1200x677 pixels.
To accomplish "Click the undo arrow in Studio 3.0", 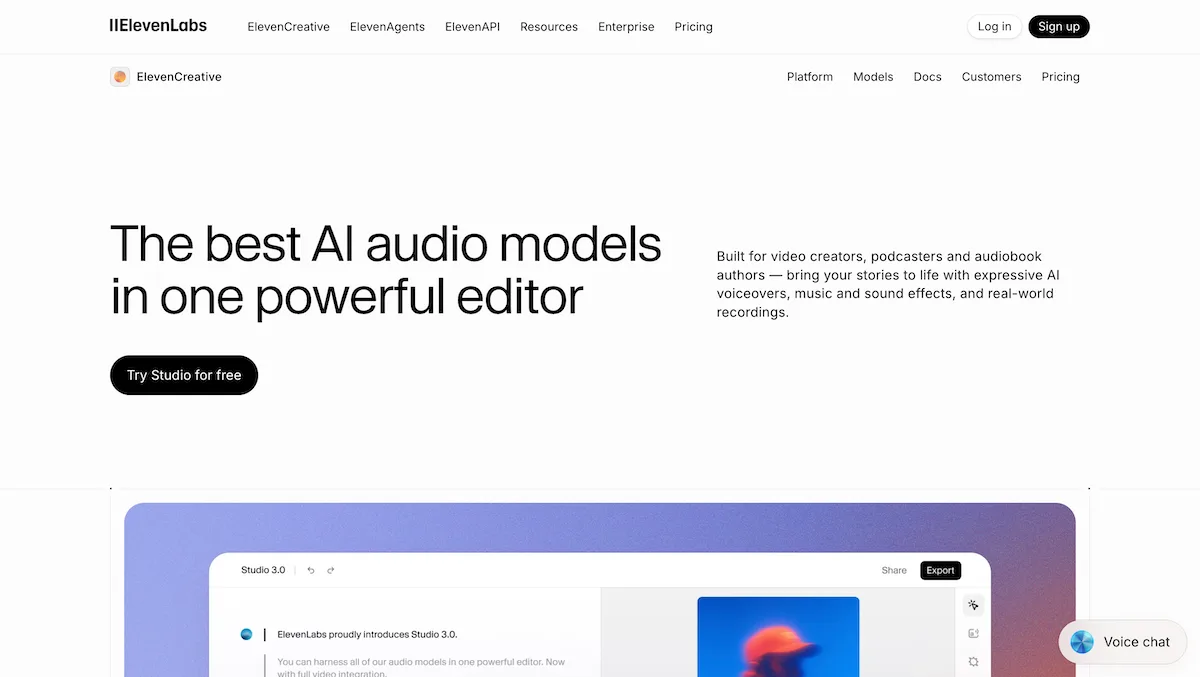I will (311, 570).
